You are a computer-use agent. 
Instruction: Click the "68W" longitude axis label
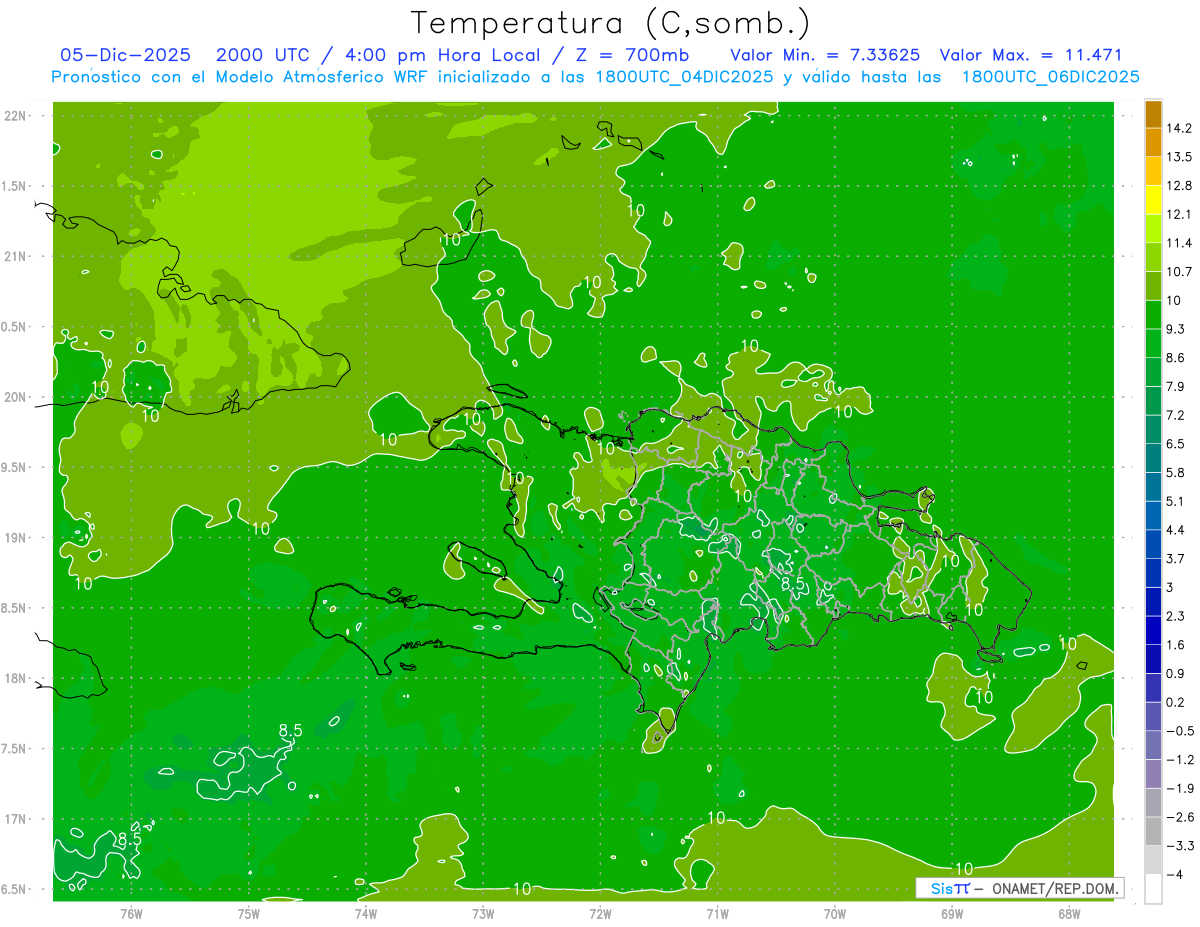click(1069, 913)
